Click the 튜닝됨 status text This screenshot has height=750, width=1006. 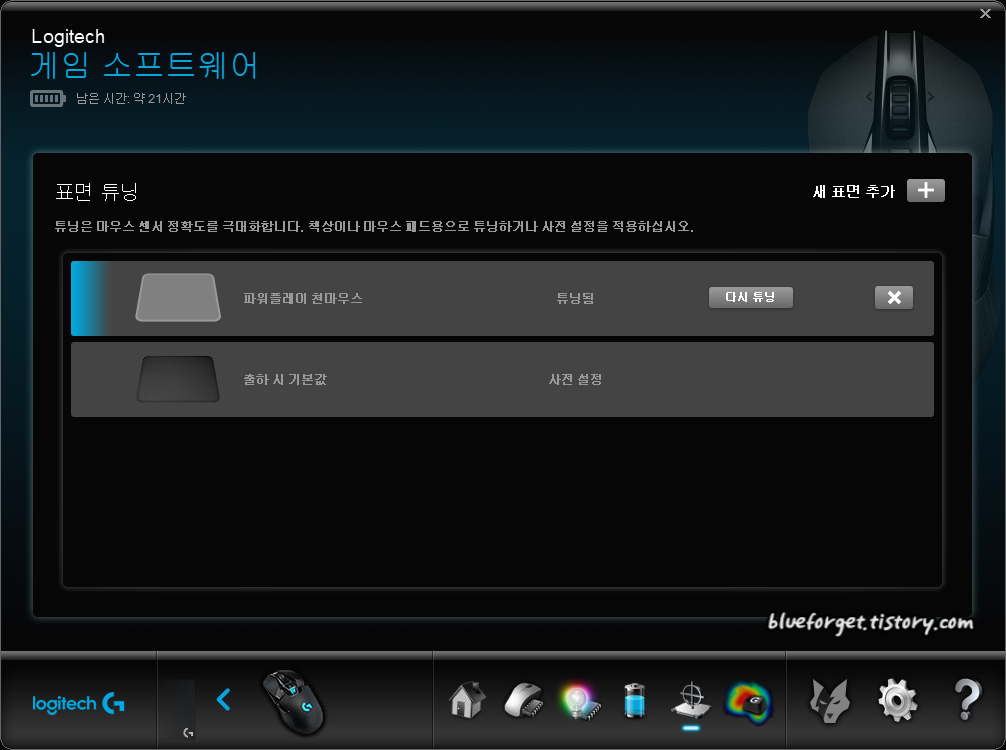[575, 298]
